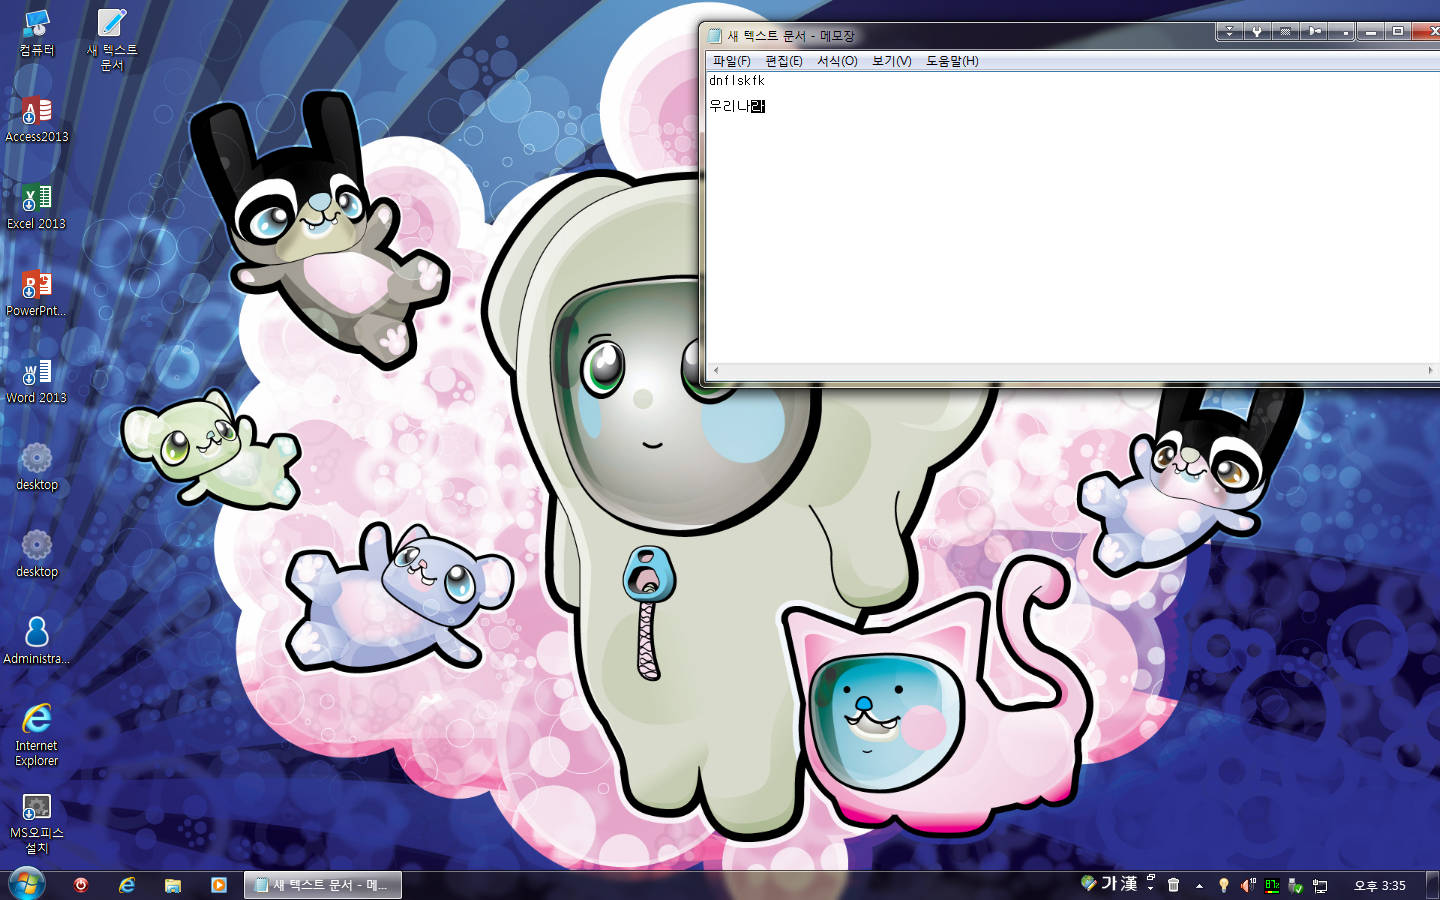Click the Show Desktop taskbar strip
The height and width of the screenshot is (900, 1440).
point(1433,885)
